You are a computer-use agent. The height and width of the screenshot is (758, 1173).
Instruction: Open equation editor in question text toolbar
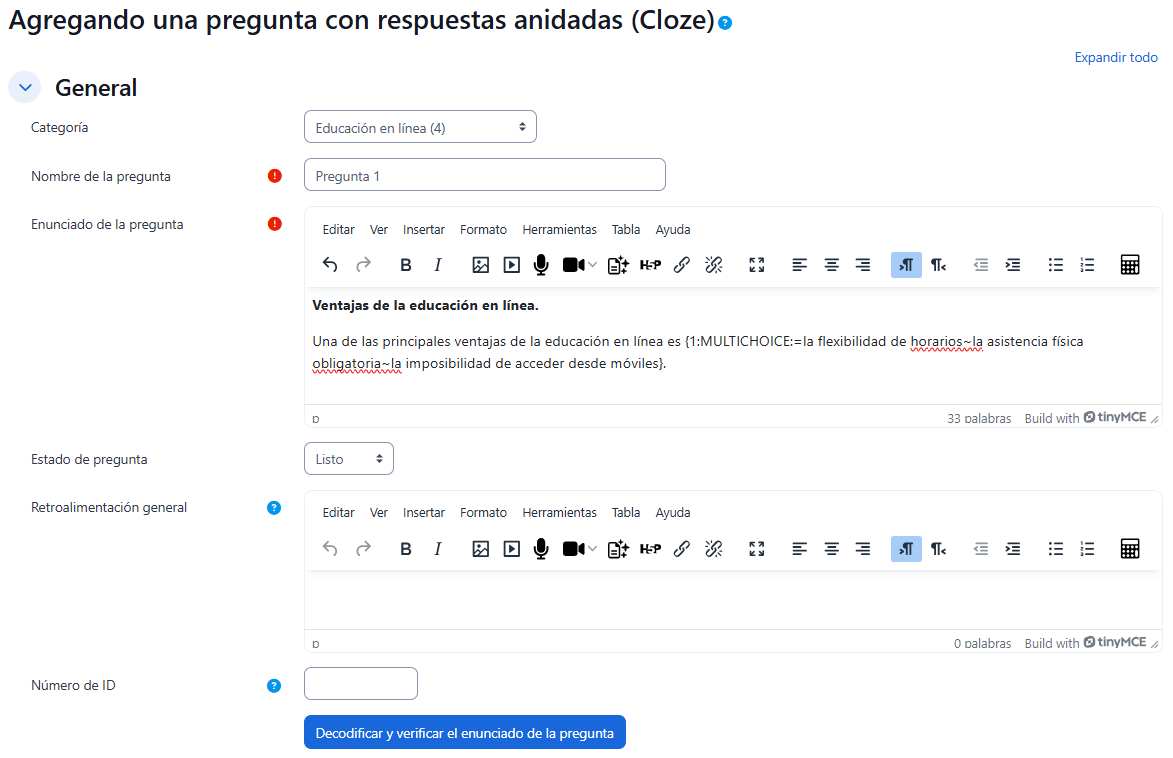[x=1130, y=265]
